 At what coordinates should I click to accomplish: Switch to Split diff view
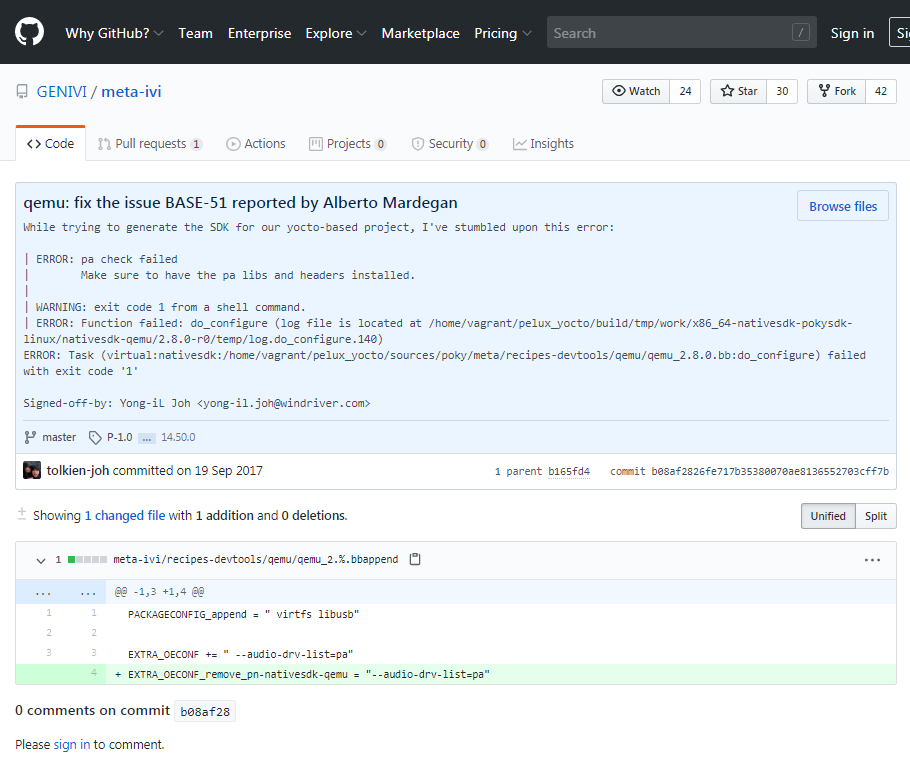[875, 516]
